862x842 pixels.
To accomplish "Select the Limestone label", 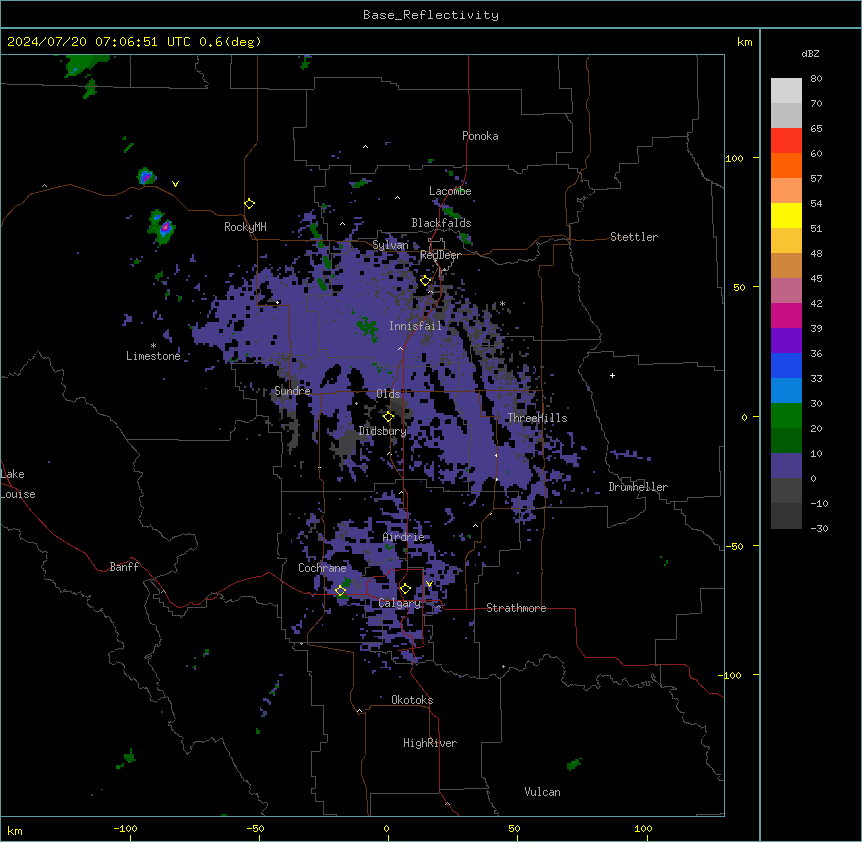I will 153,356.
